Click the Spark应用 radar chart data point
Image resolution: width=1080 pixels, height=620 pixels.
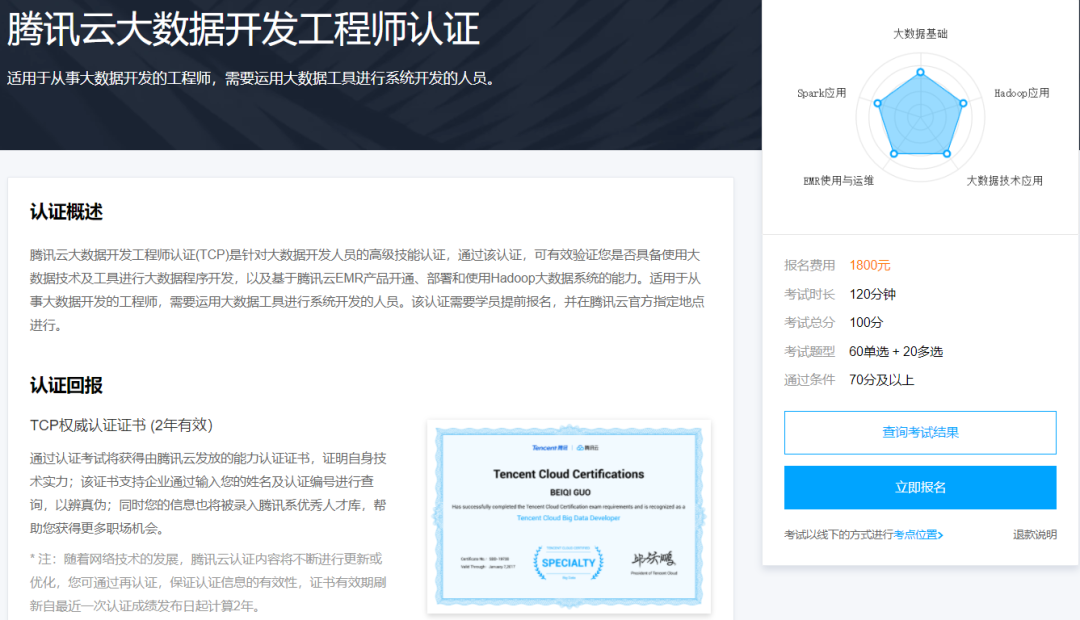coord(877,103)
